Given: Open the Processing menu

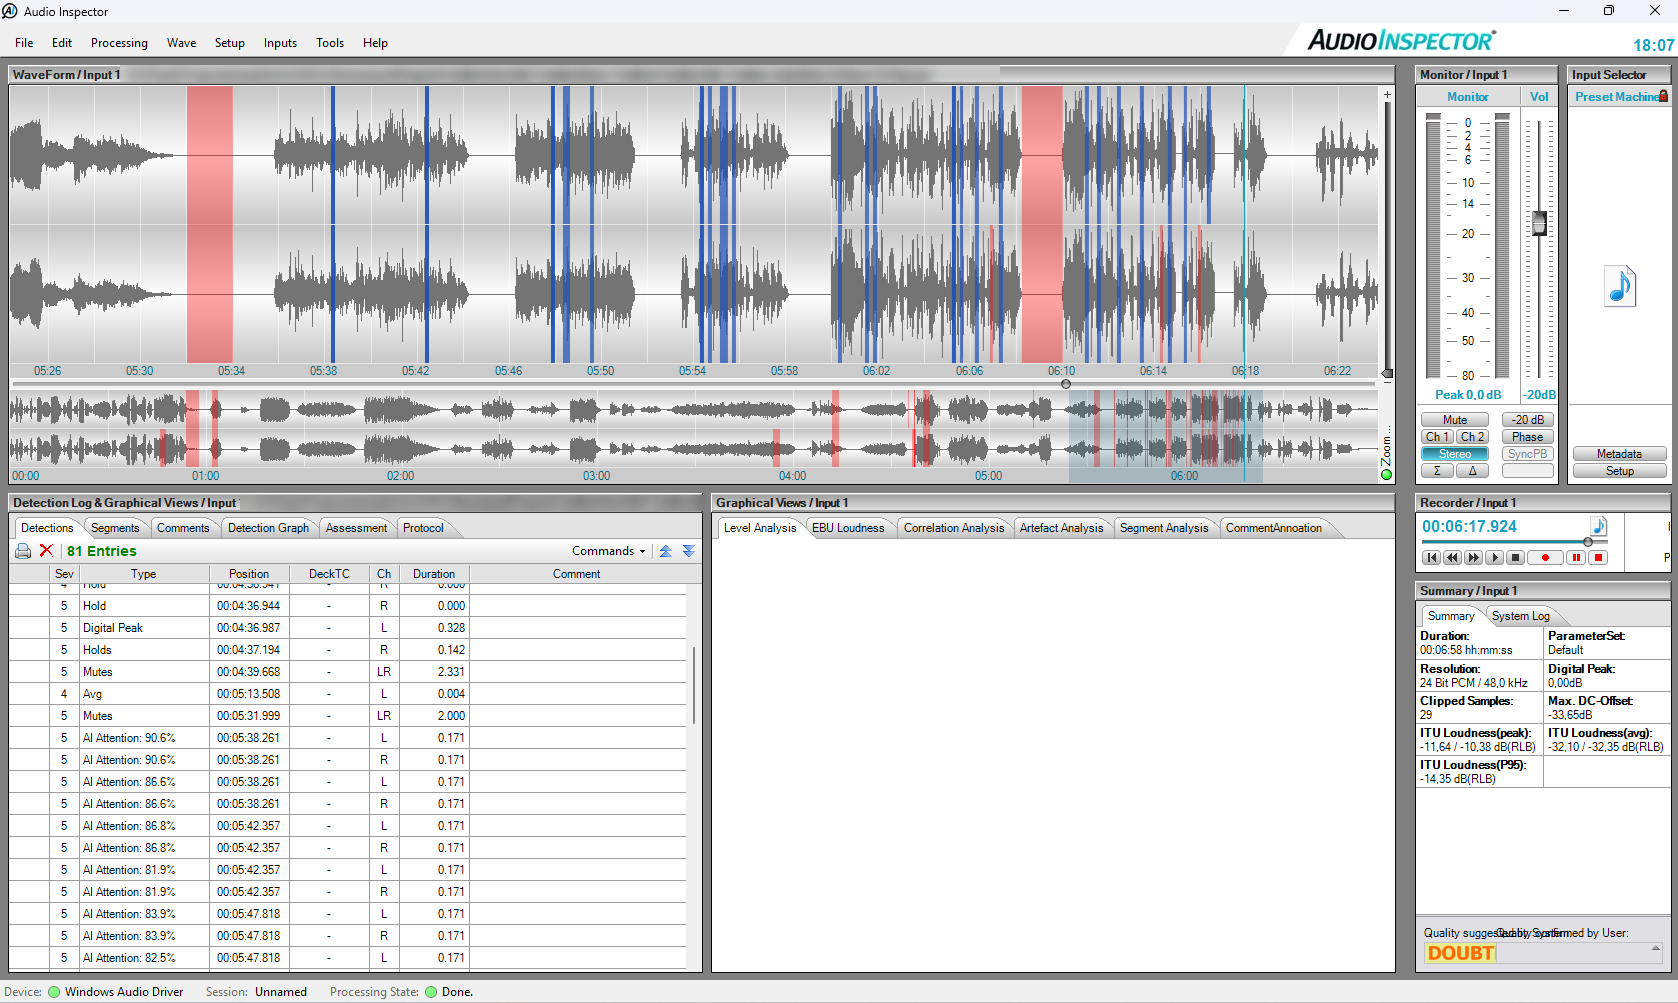Looking at the screenshot, I should [x=119, y=43].
